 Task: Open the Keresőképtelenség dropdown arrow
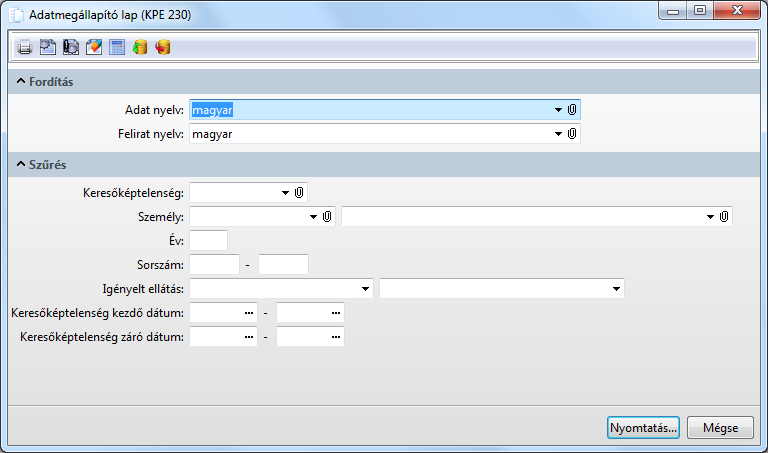[285, 193]
